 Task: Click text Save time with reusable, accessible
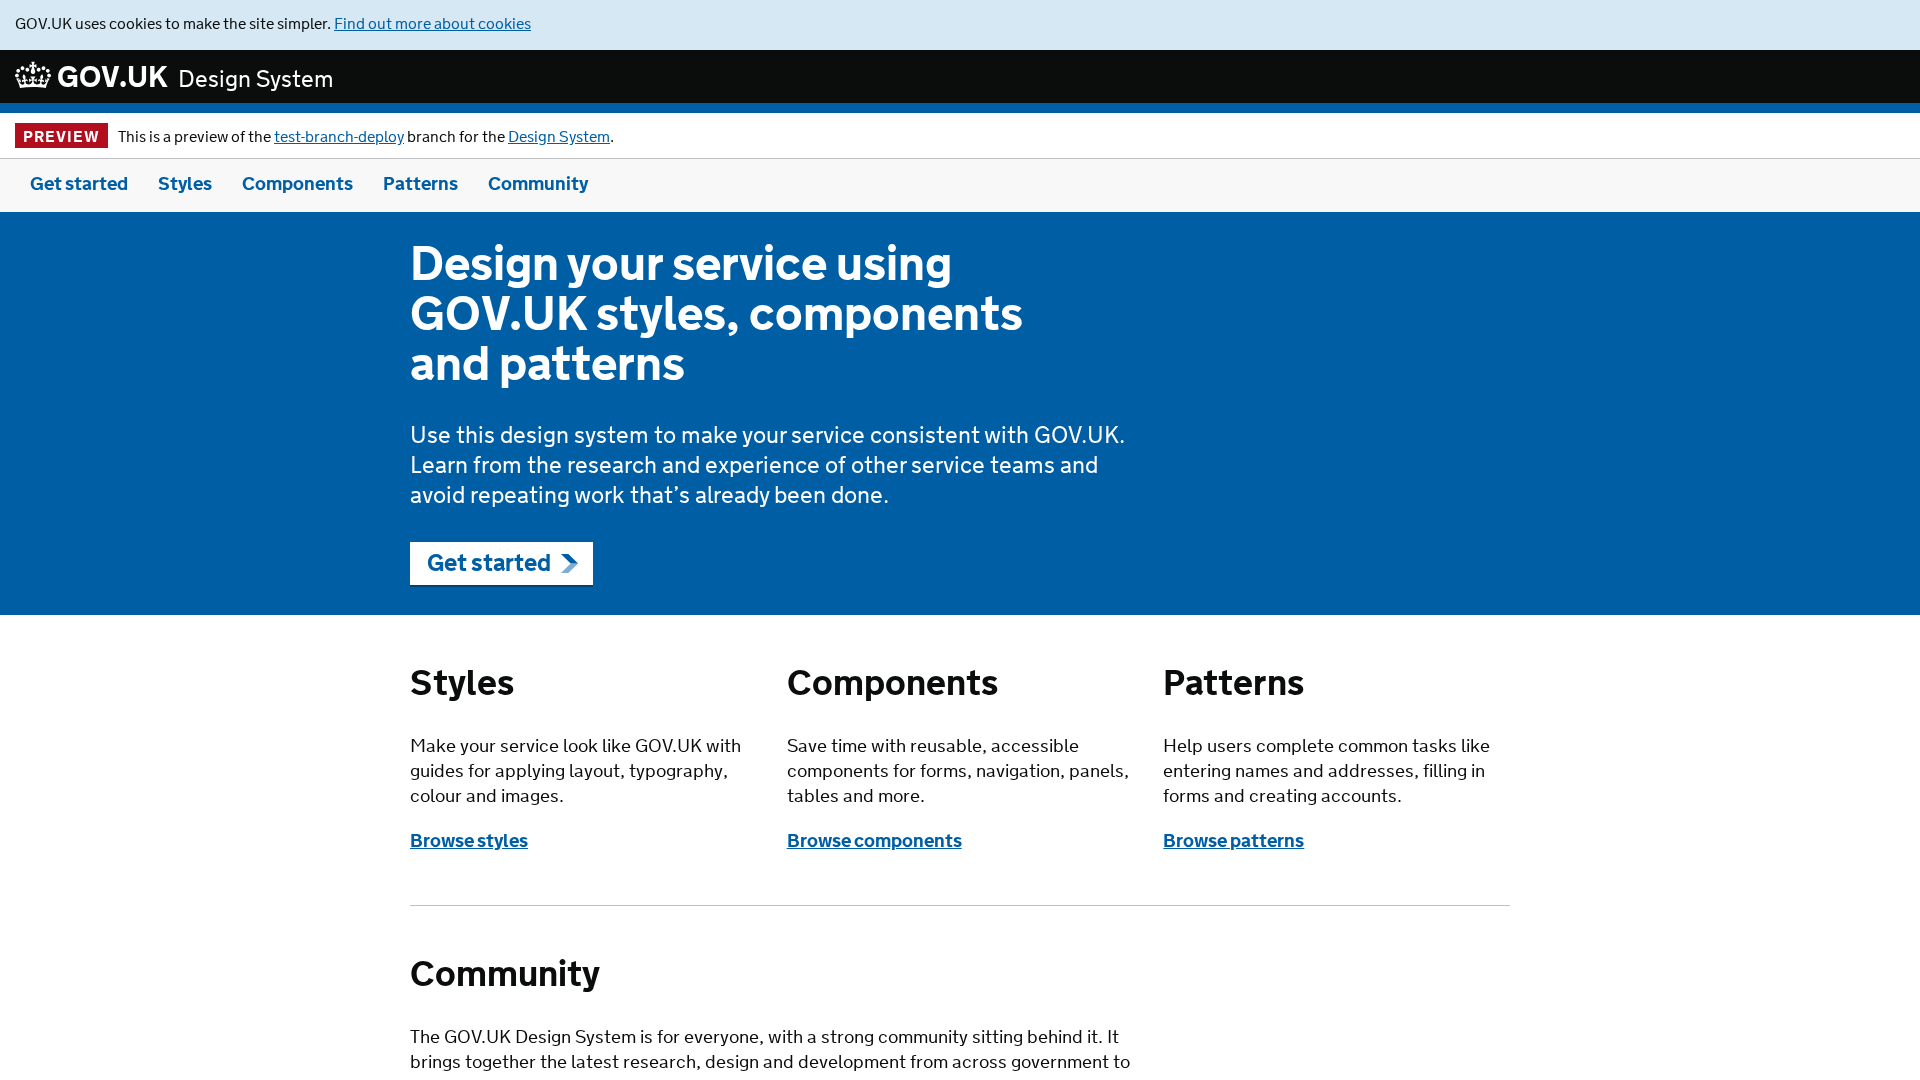(x=958, y=771)
